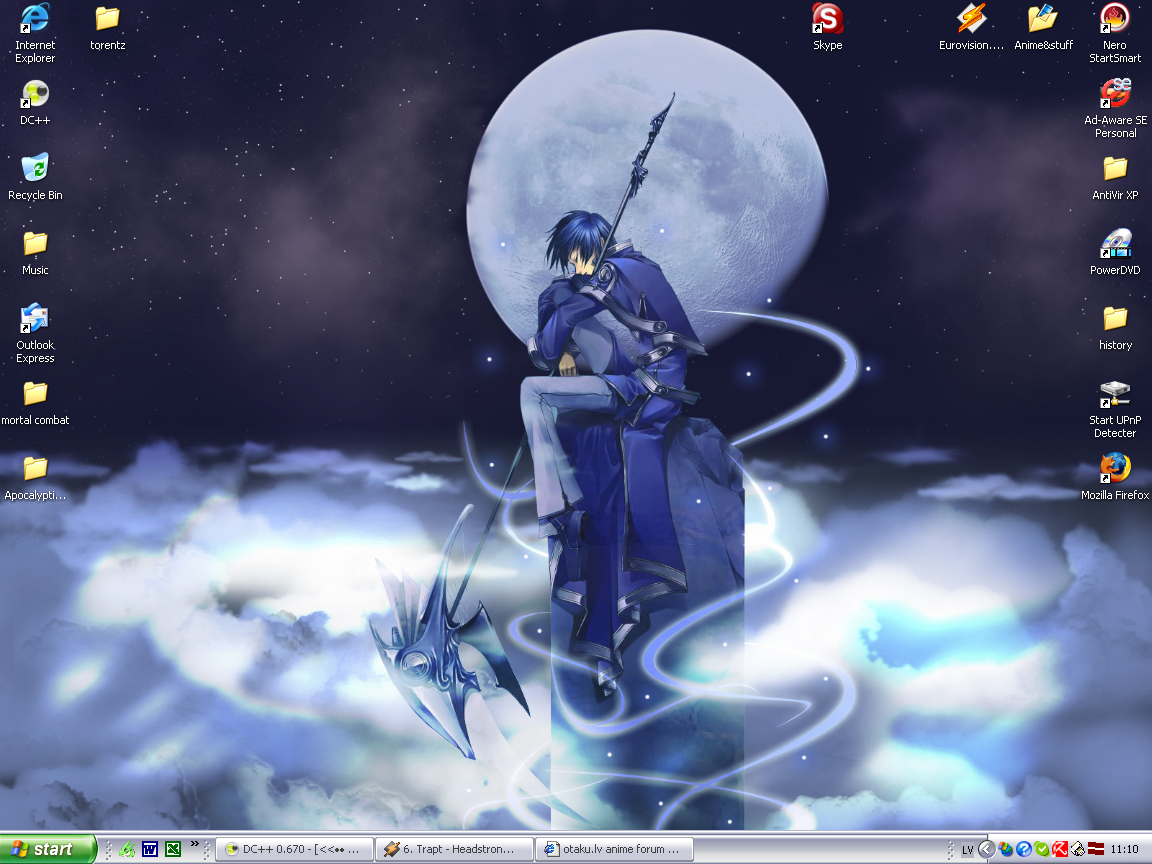The height and width of the screenshot is (864, 1152).
Task: Click the printer tray icon
Action: (1078, 849)
